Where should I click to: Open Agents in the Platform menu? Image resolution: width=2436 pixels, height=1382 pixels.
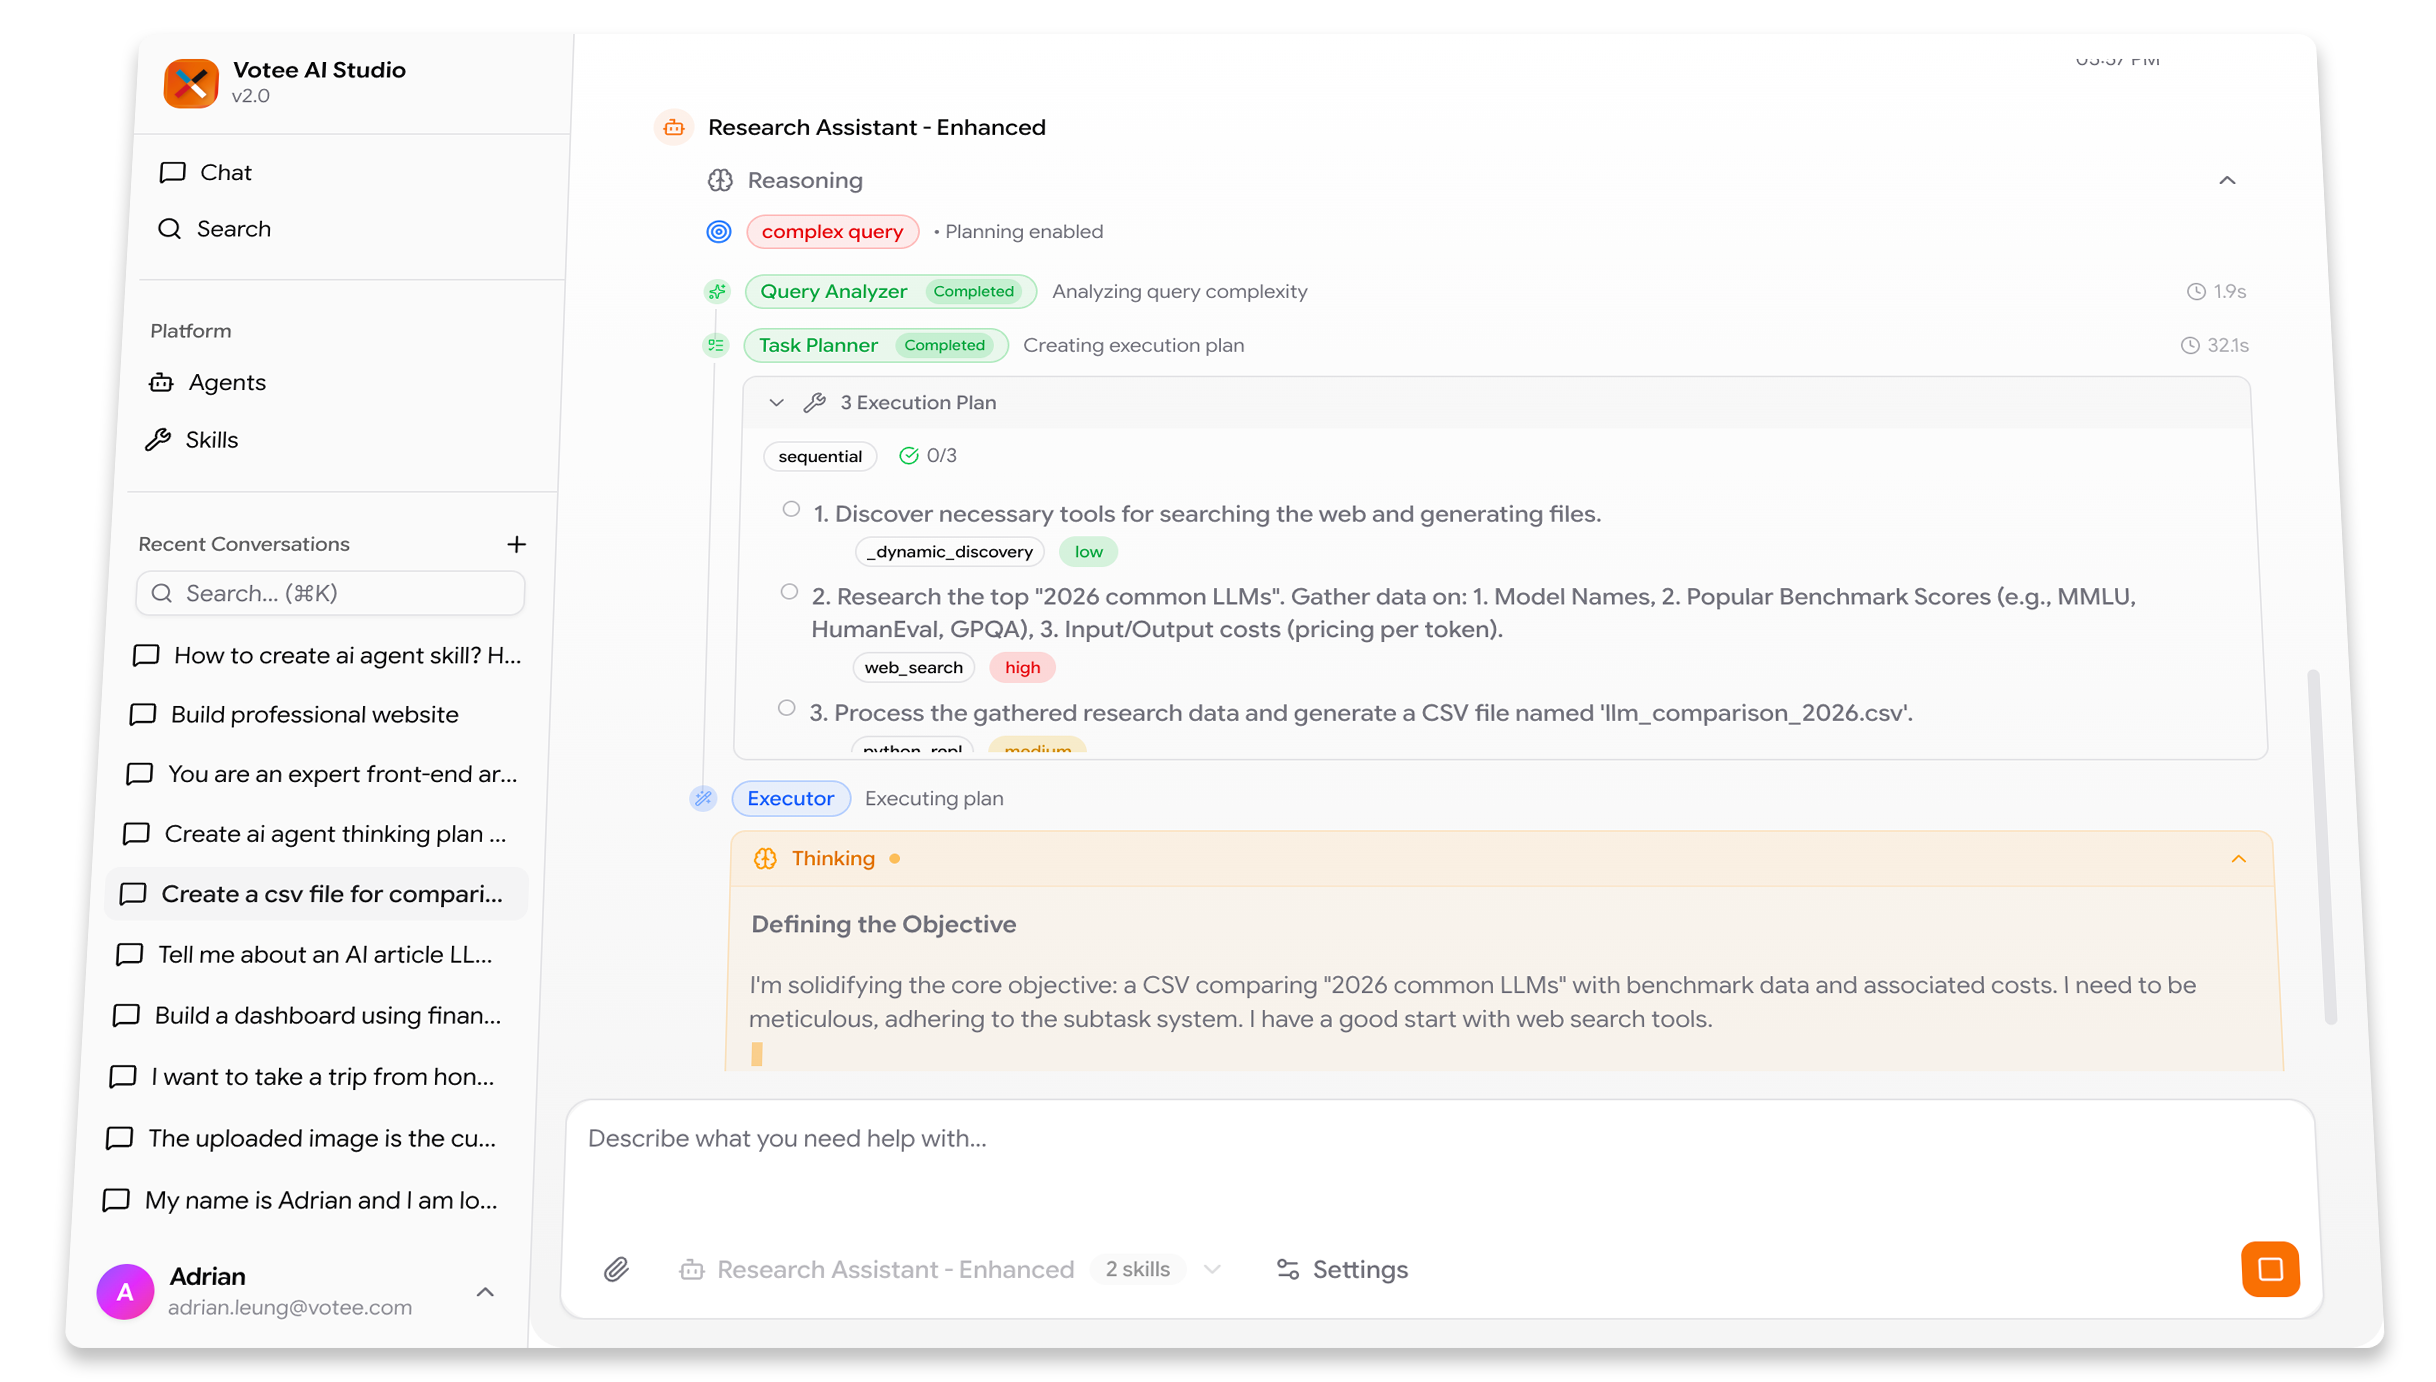pyautogui.click(x=226, y=383)
